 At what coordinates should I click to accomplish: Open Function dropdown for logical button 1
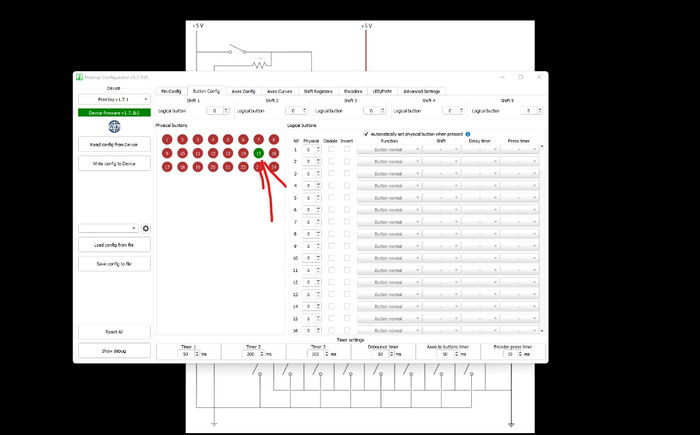(389, 150)
